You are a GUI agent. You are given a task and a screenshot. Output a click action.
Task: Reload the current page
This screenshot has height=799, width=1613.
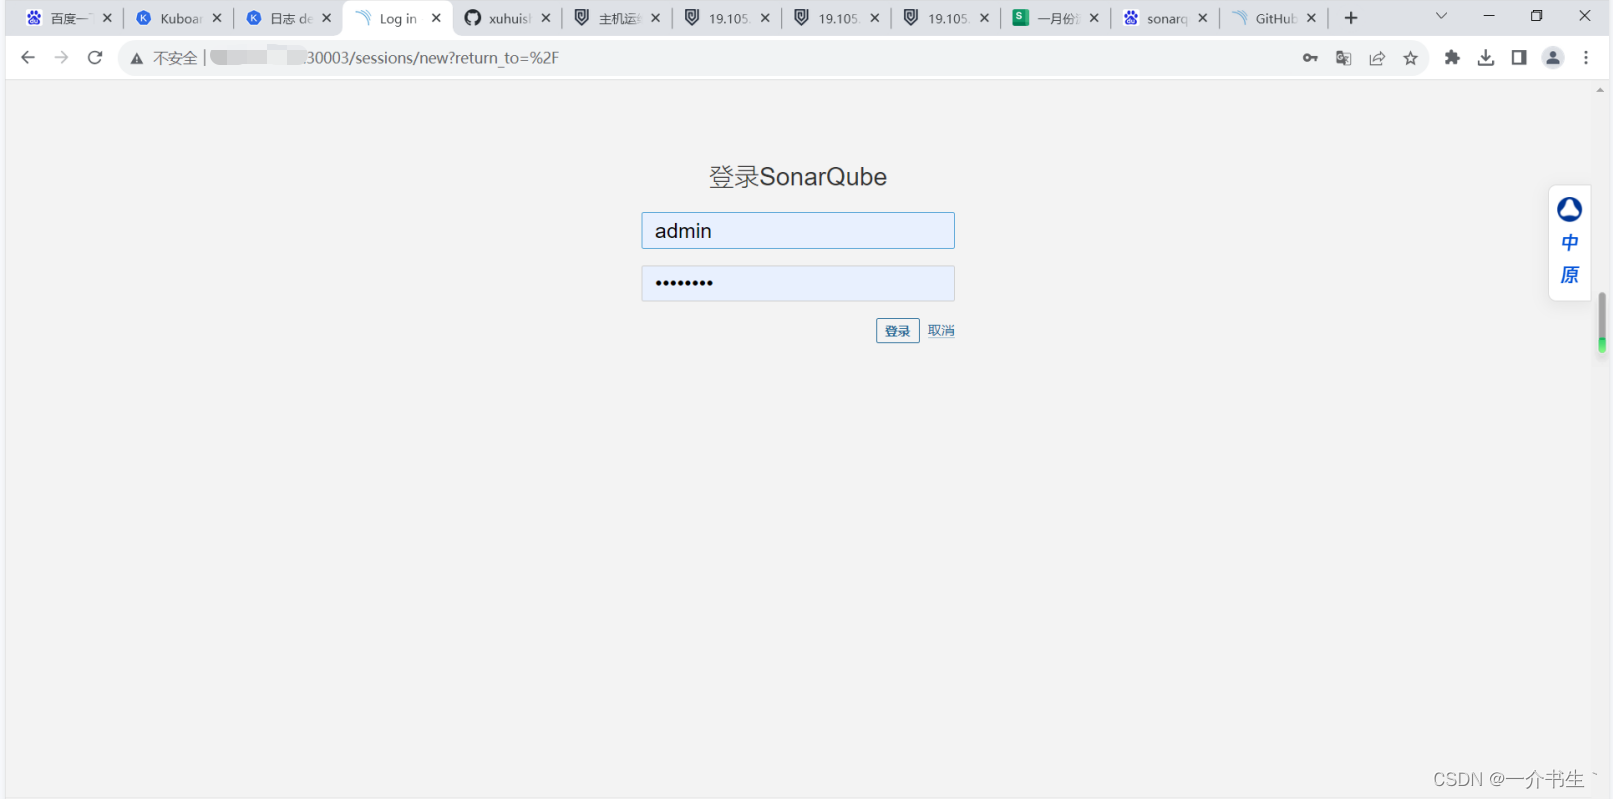(x=95, y=58)
